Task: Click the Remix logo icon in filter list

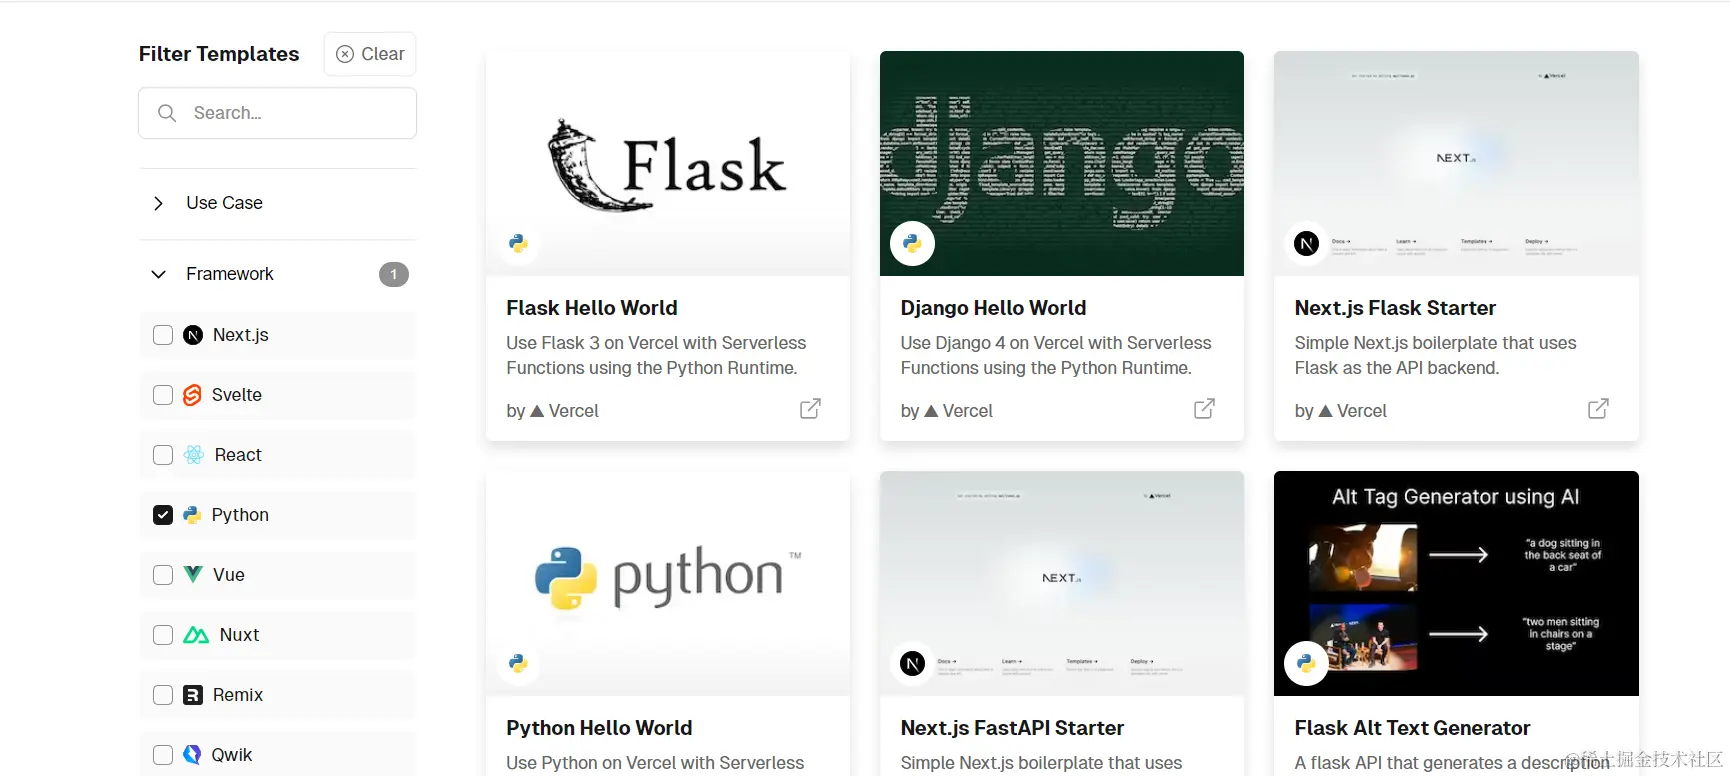Action: [x=193, y=695]
